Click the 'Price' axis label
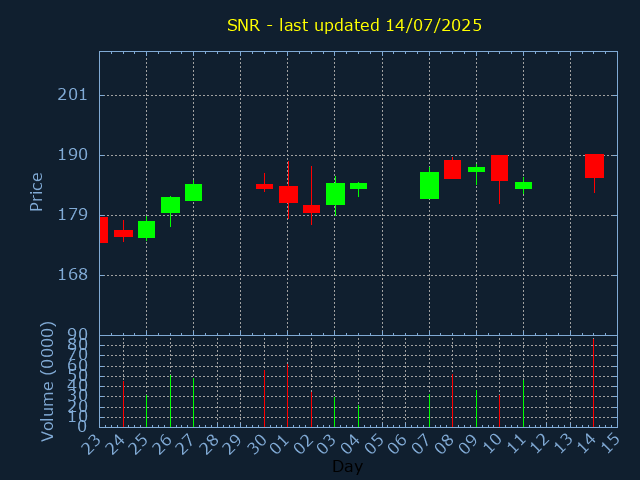The height and width of the screenshot is (480, 640). point(36,192)
